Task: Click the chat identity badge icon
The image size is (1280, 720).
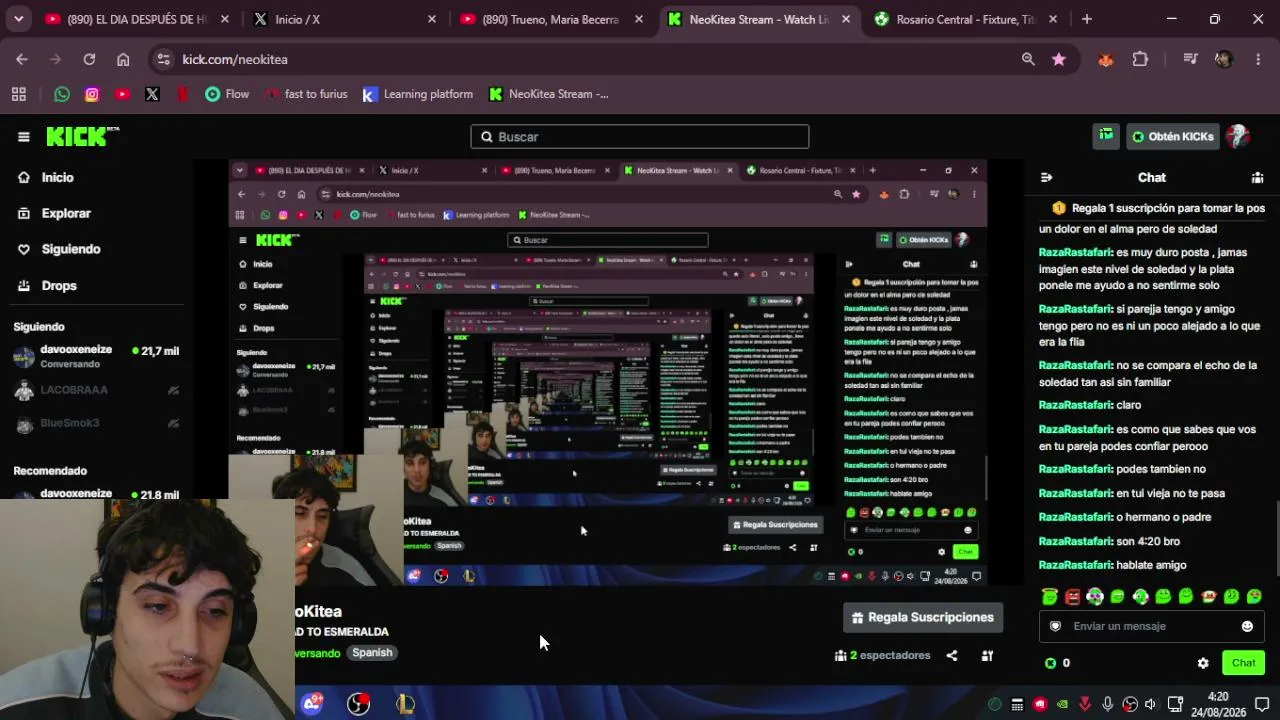Action: point(1055,626)
